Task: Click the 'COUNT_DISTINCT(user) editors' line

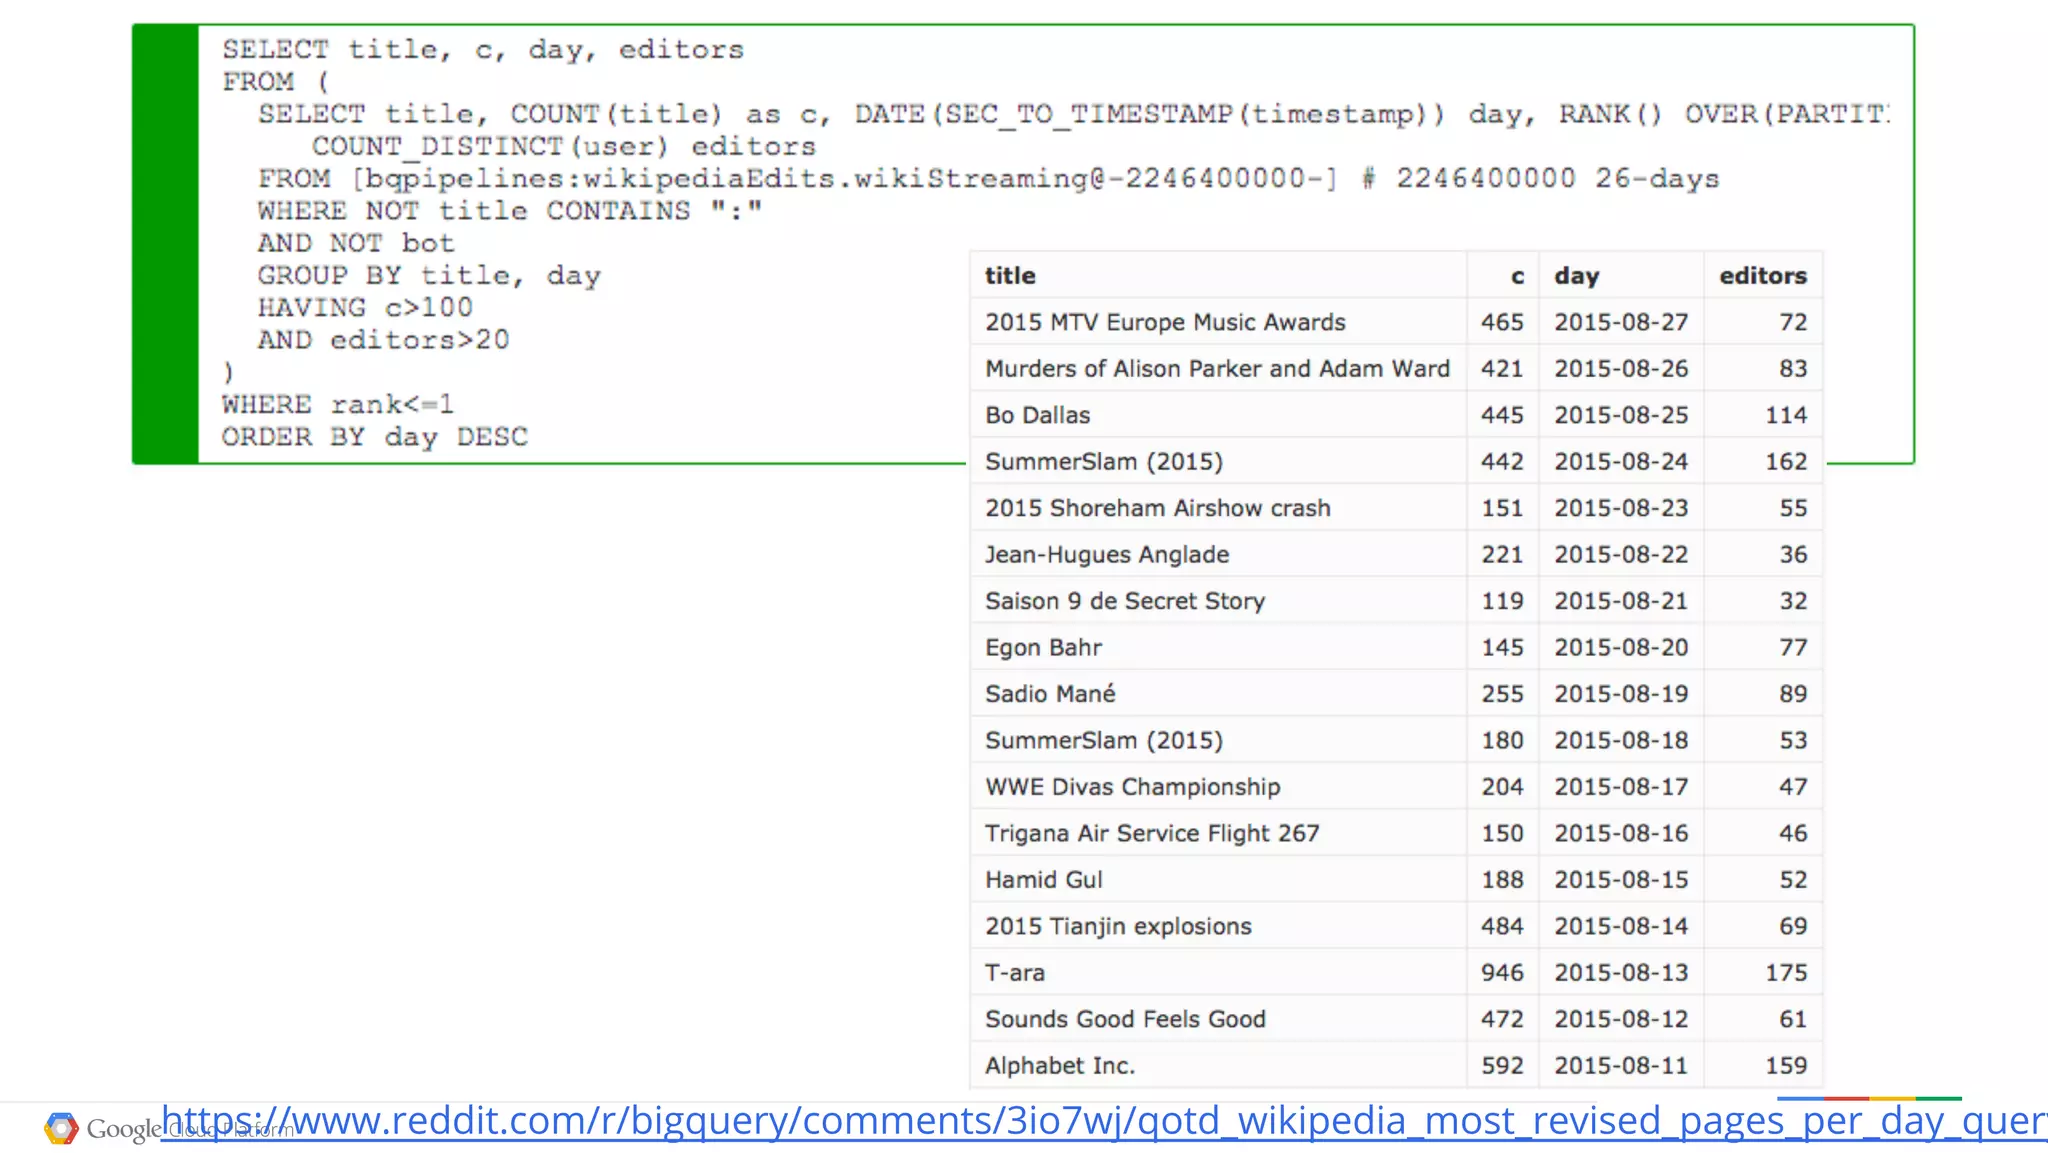Action: [x=564, y=147]
